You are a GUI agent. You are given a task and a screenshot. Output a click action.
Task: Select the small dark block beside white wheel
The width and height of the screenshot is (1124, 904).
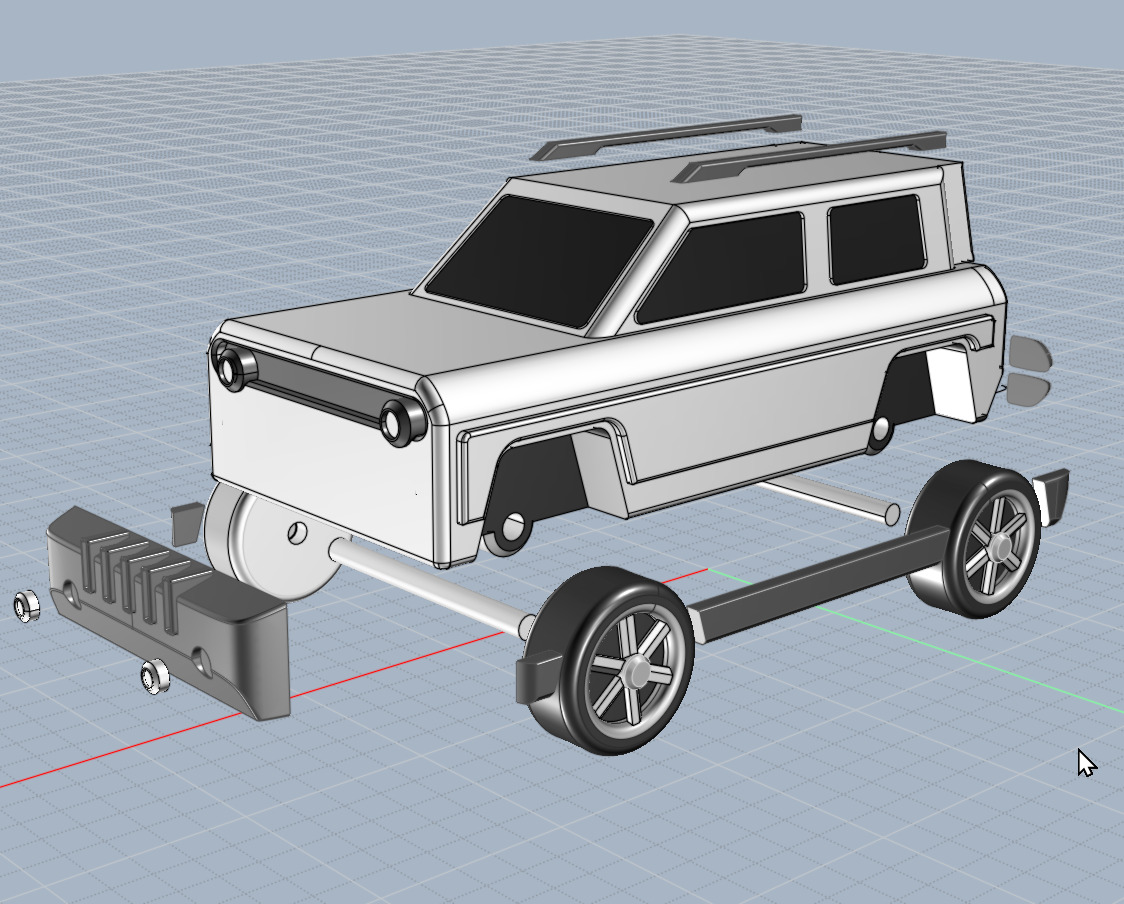187,523
